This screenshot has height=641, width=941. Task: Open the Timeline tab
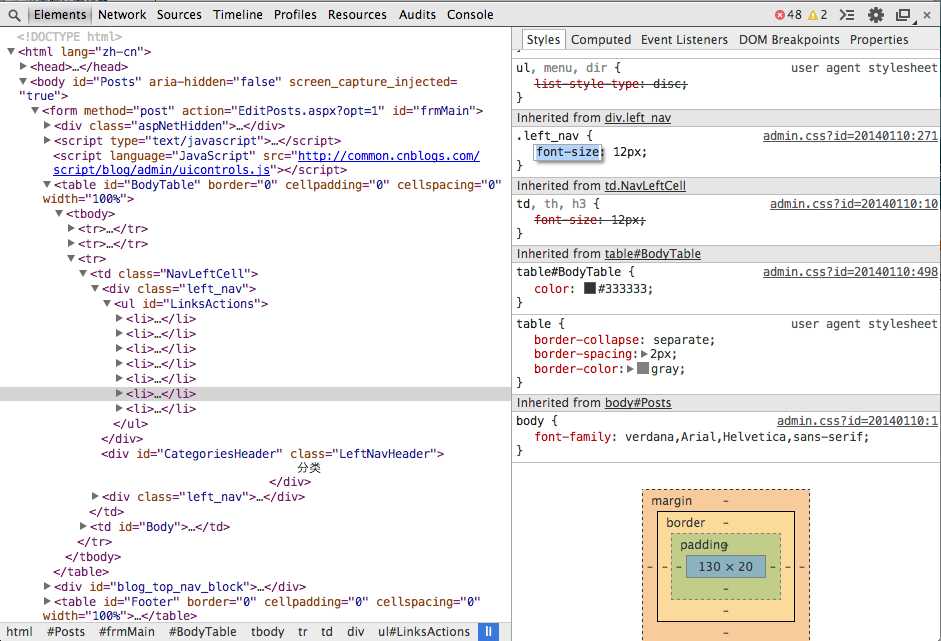(x=238, y=14)
